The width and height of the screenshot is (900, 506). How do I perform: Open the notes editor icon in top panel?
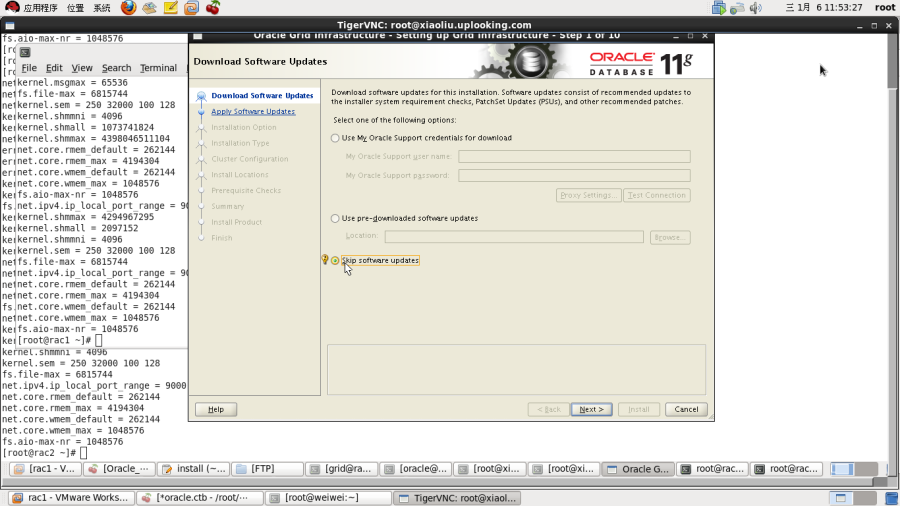[170, 7]
